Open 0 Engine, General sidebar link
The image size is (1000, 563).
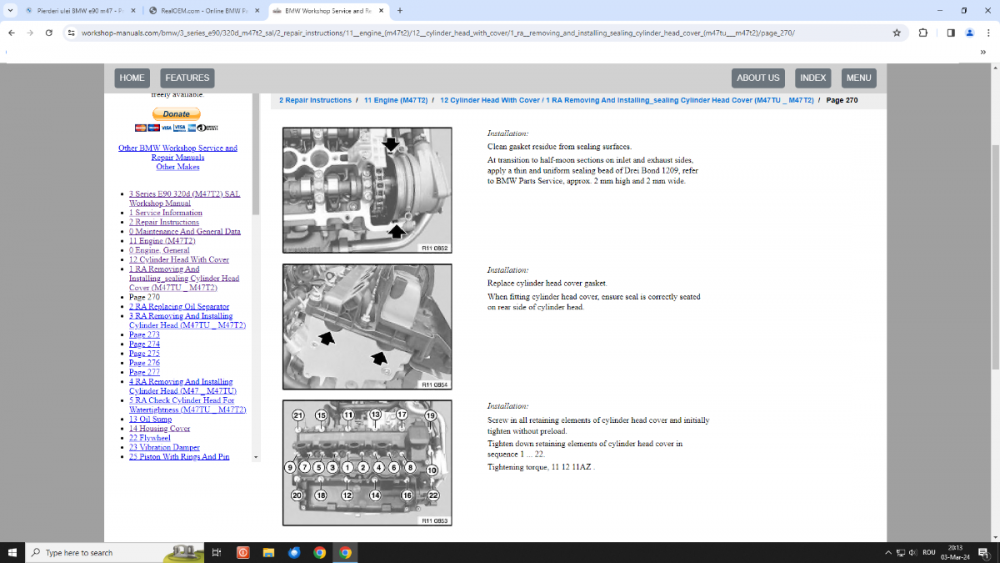pyautogui.click(x=159, y=251)
